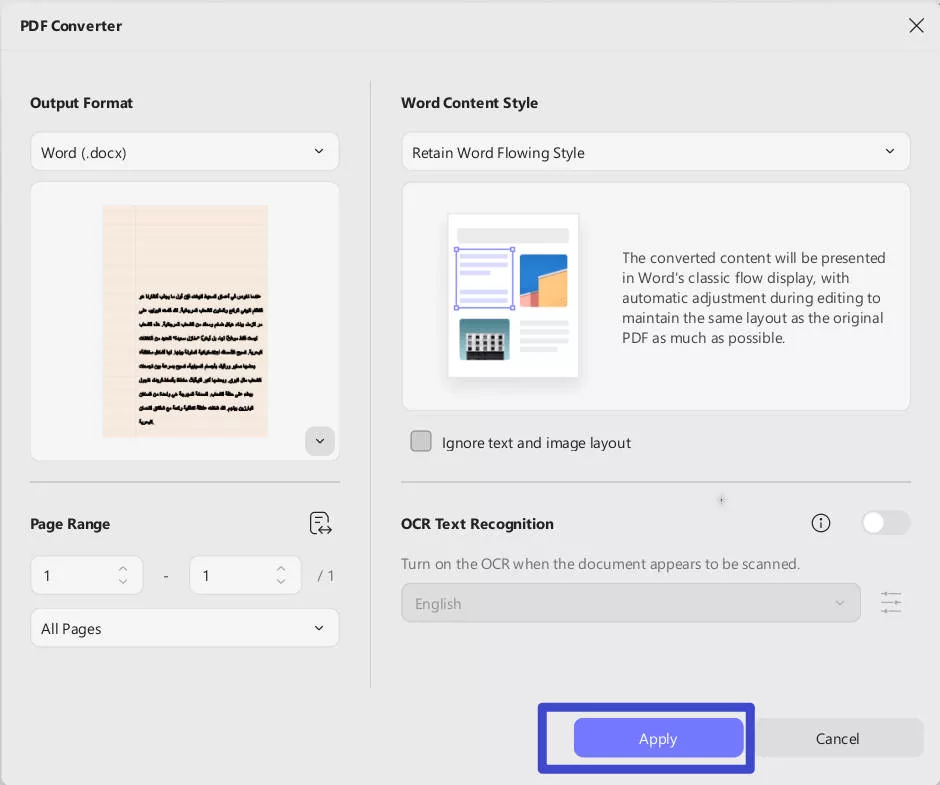Screen dimensions: 940x785
Task: Increase the start page with the up stepper
Action: coord(122,569)
